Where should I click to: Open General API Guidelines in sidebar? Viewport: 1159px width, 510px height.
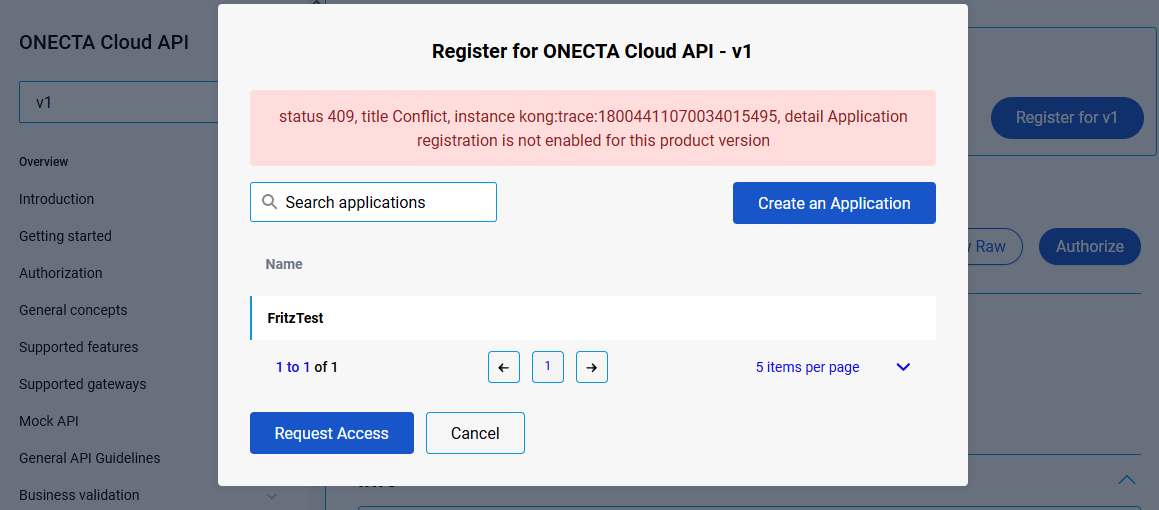click(89, 458)
